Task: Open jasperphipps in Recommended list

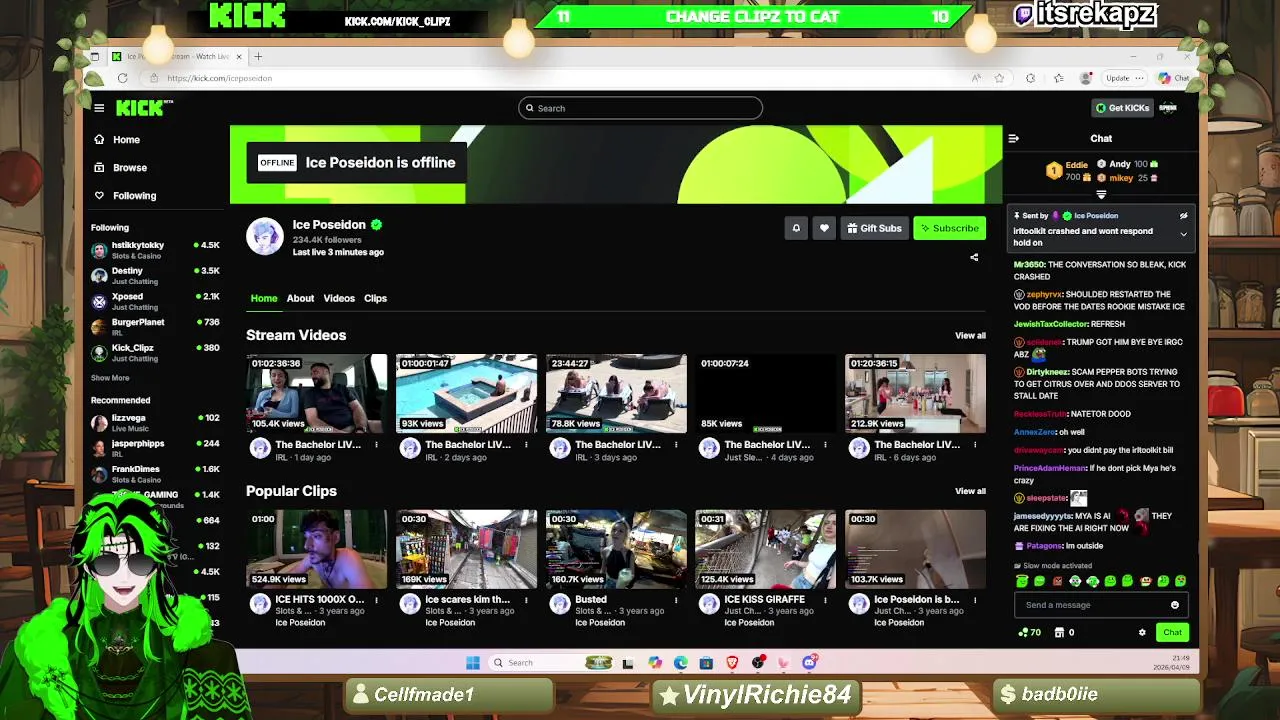Action: click(155, 448)
